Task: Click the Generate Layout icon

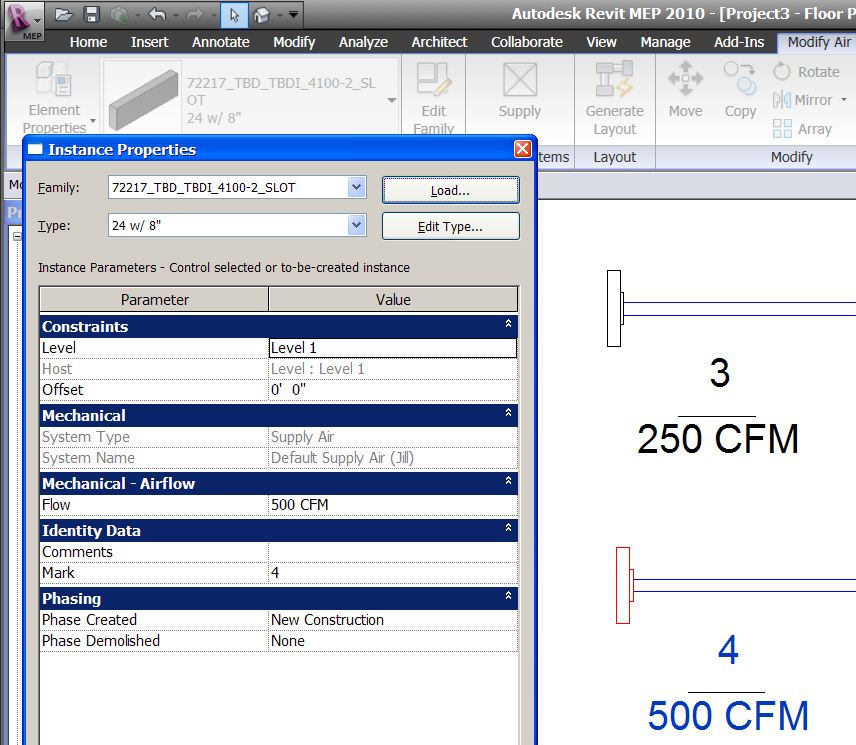Action: click(614, 80)
